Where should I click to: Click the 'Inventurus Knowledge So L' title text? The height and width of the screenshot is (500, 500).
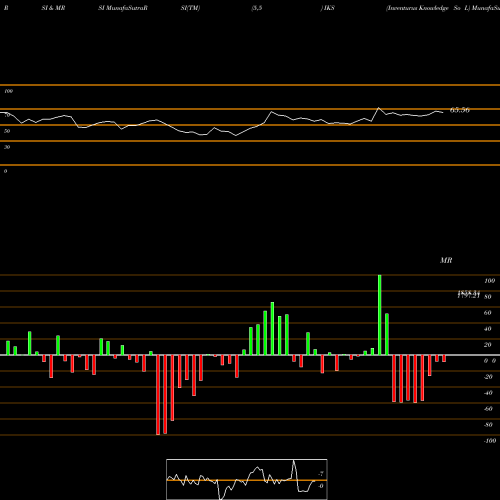[x=428, y=8]
